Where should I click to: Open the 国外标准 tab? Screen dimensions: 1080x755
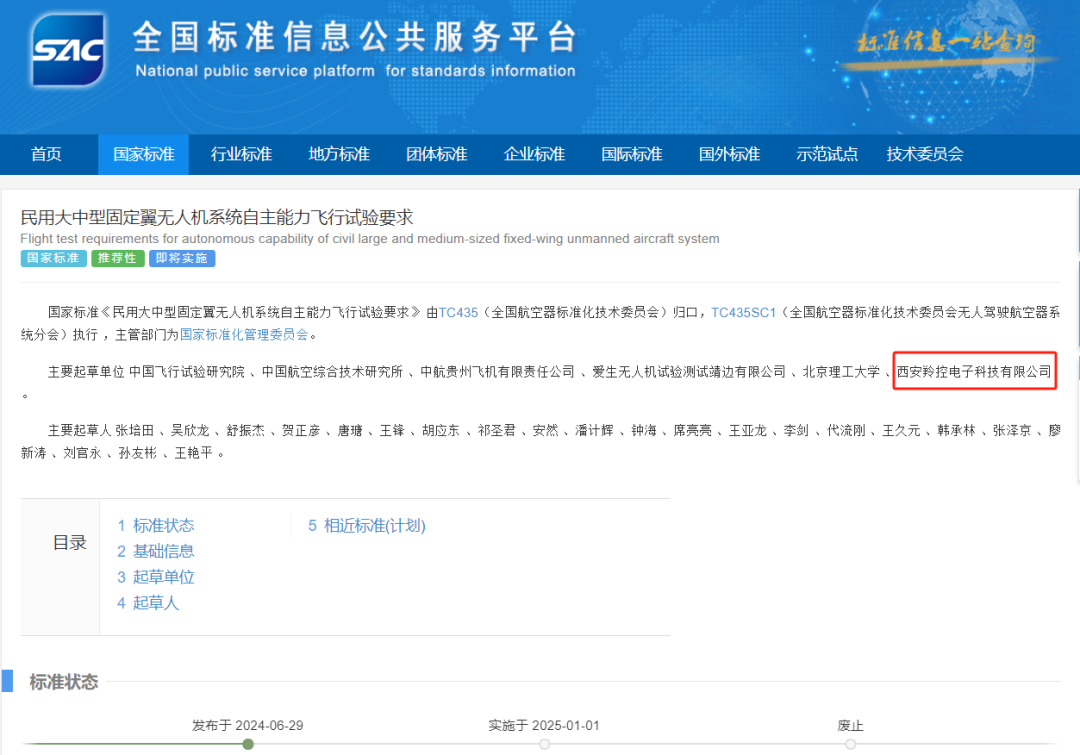pyautogui.click(x=729, y=154)
